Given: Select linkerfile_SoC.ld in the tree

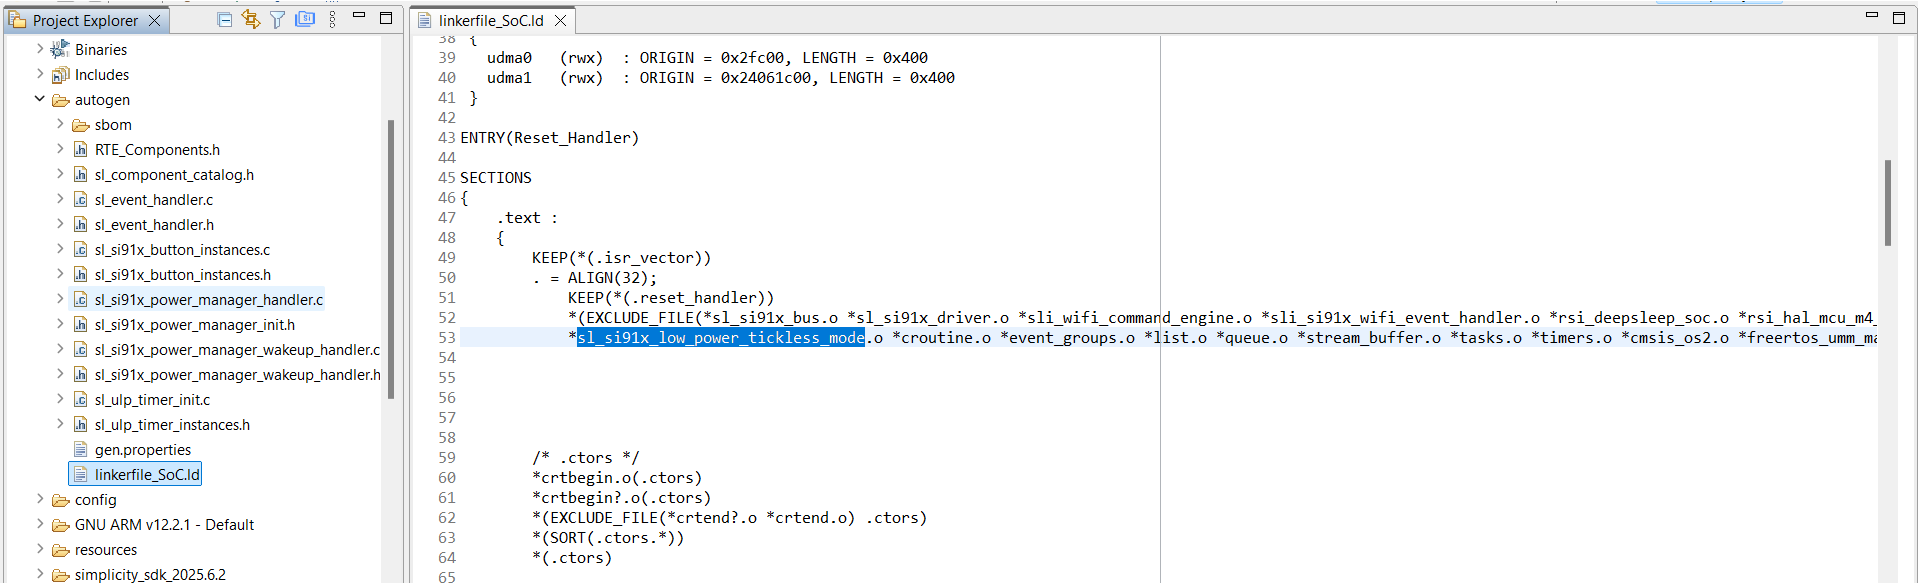Looking at the screenshot, I should 147,475.
